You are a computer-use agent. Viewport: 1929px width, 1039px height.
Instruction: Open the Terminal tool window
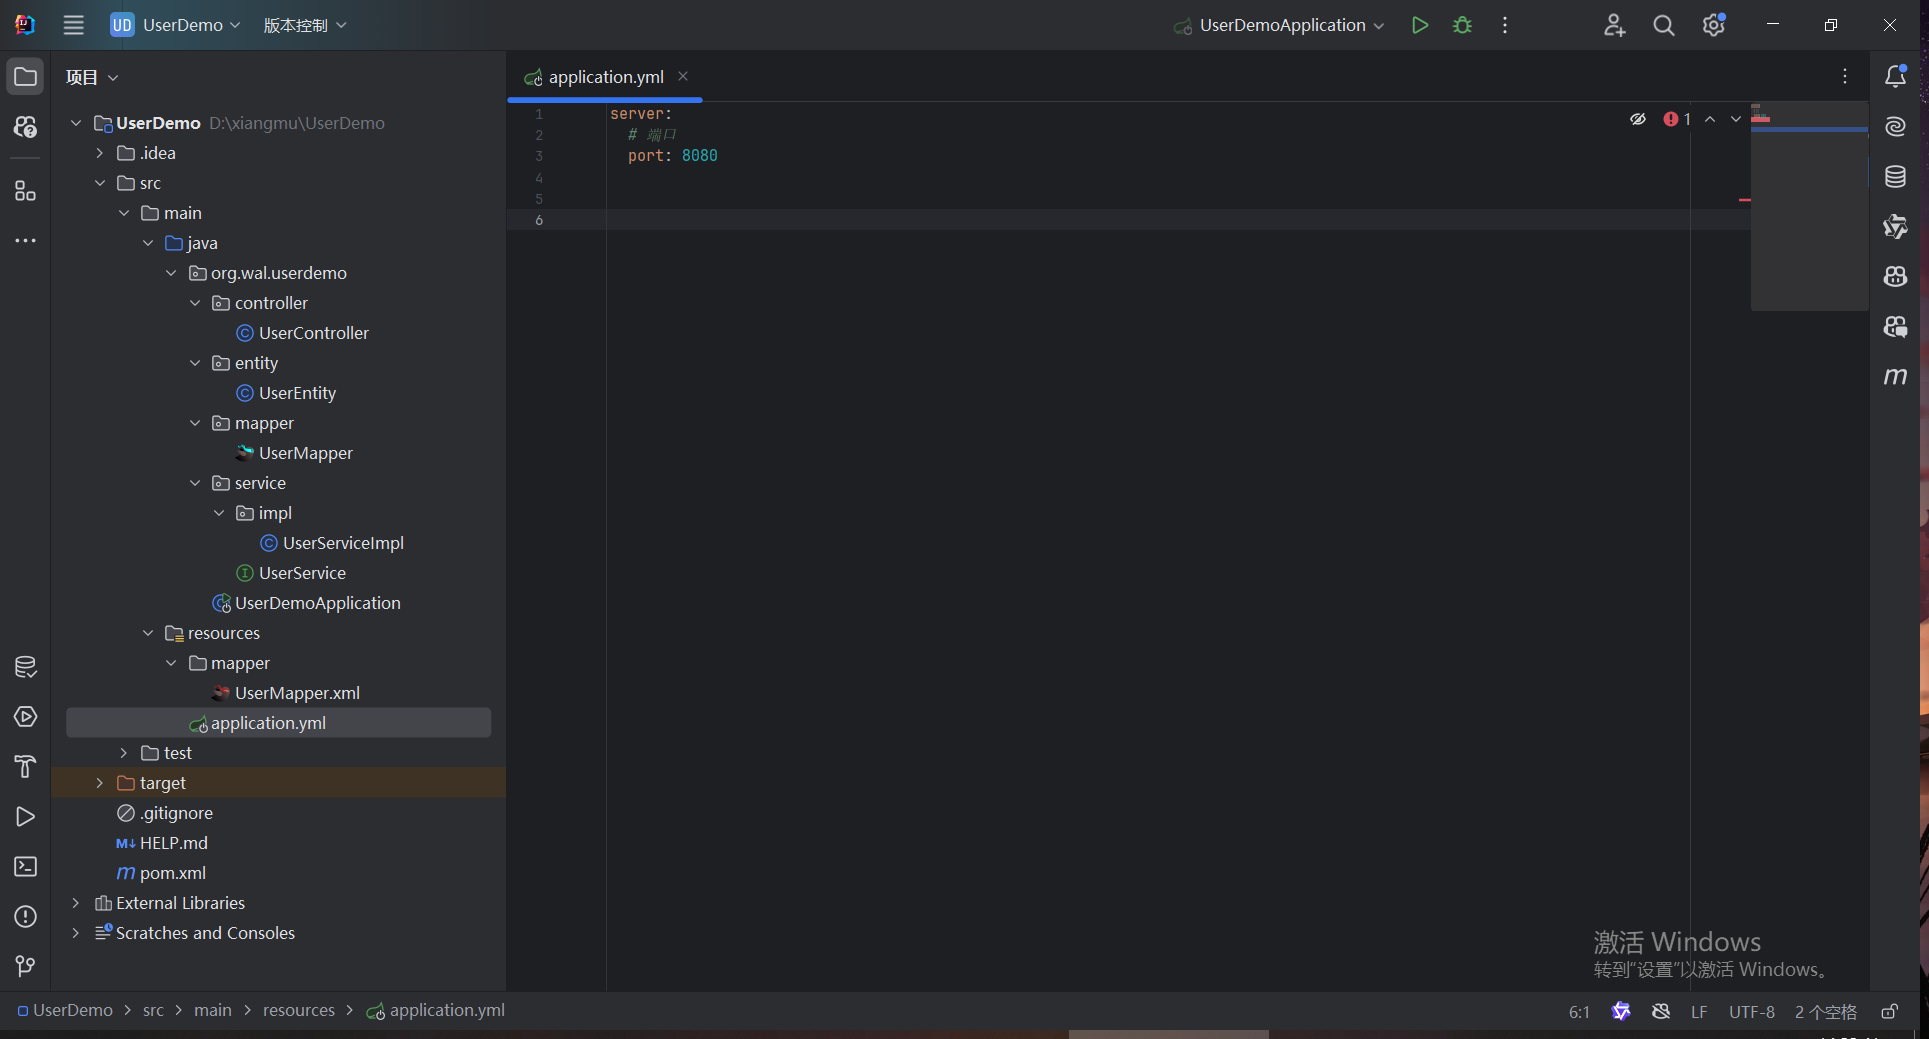[x=25, y=866]
